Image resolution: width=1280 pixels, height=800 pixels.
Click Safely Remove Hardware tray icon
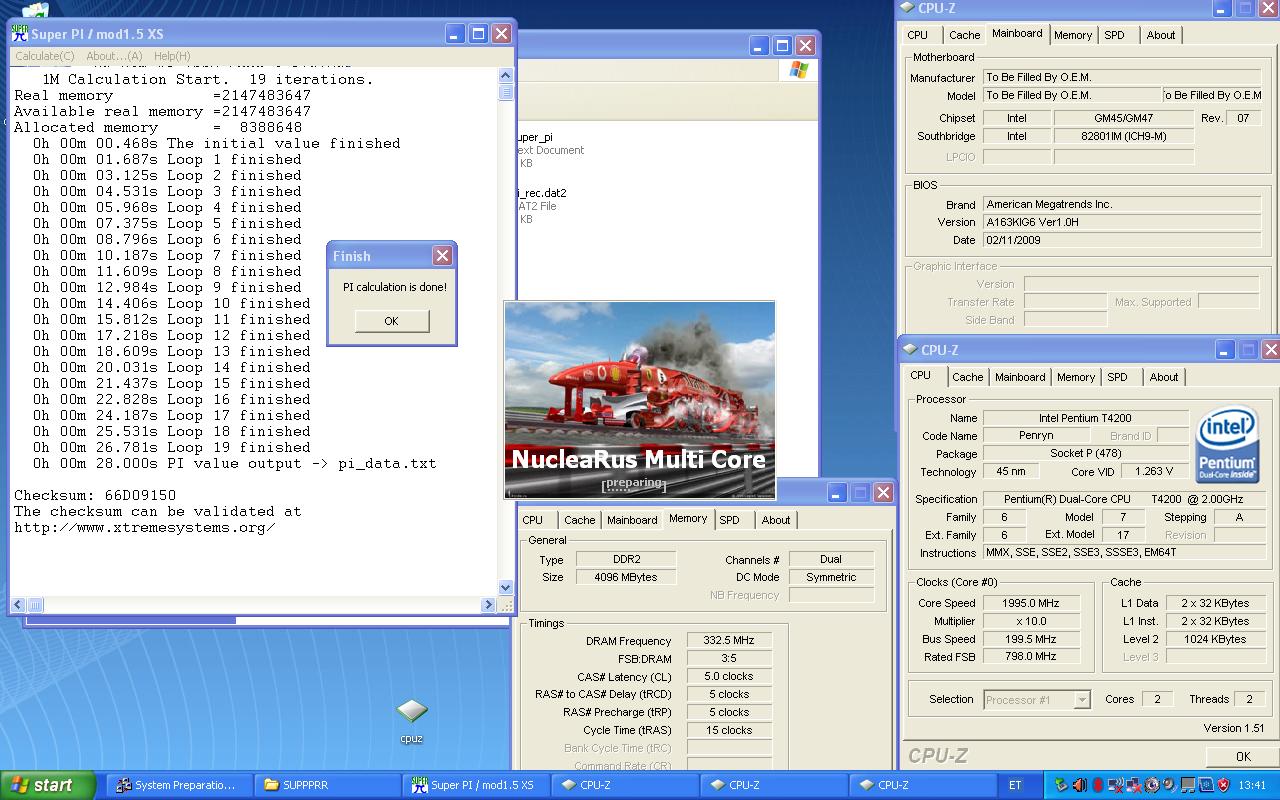[1061, 785]
